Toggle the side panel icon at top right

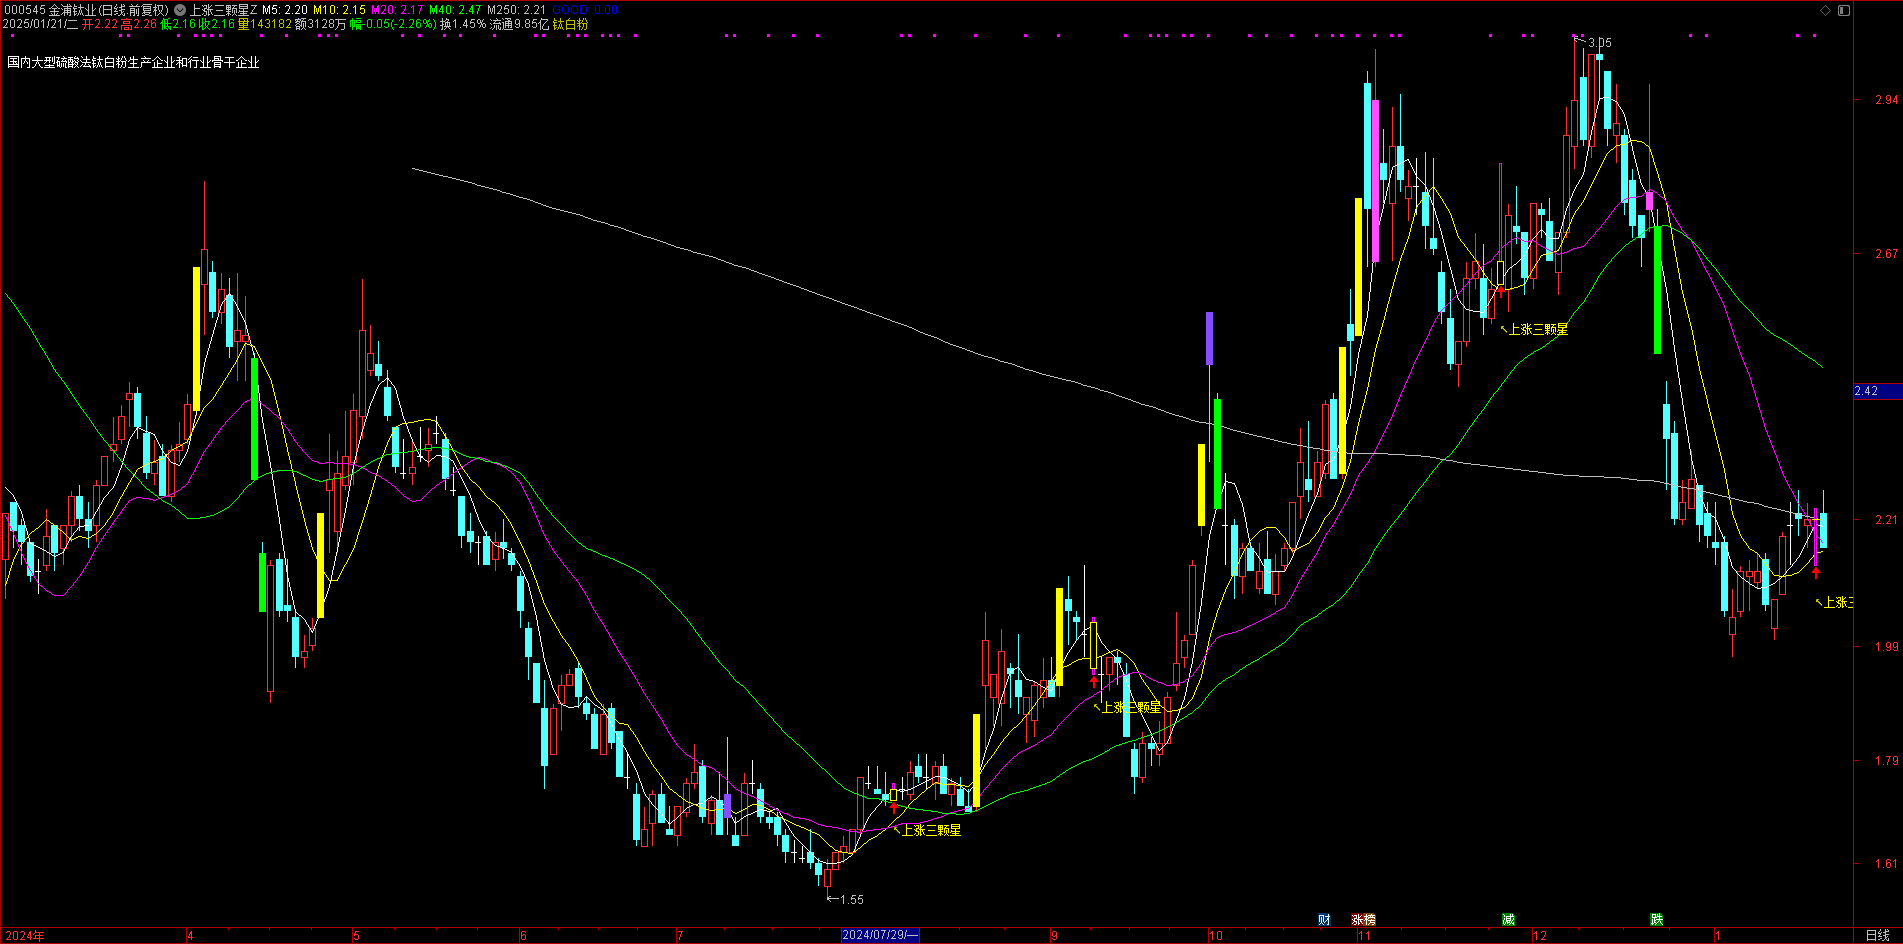[x=1844, y=10]
